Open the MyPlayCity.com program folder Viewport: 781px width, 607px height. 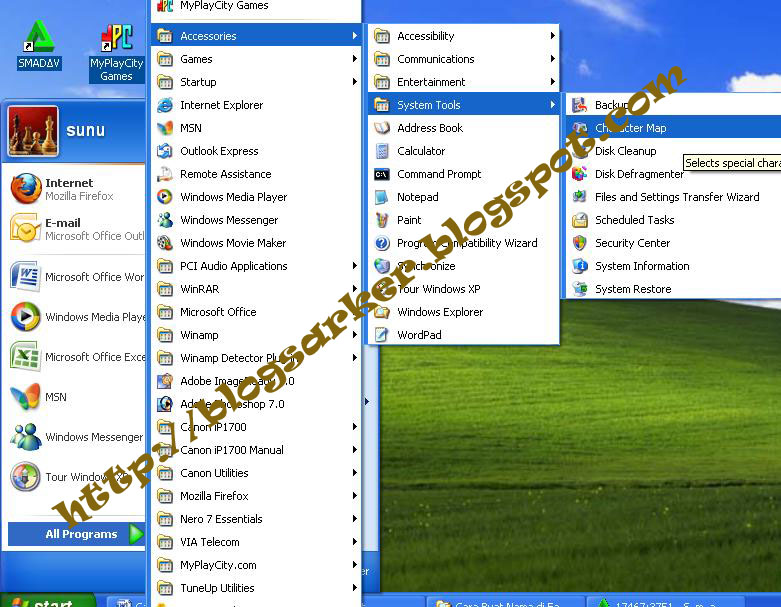pyautogui.click(x=256, y=565)
